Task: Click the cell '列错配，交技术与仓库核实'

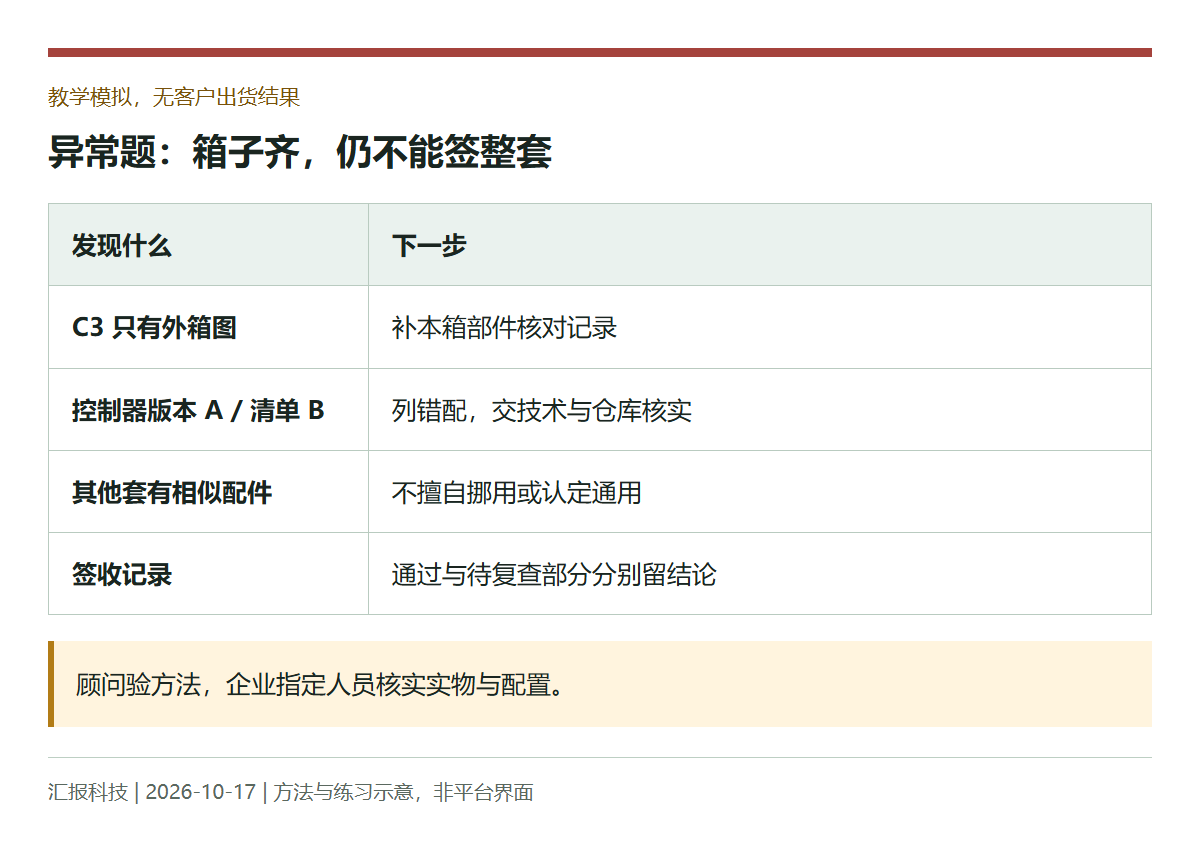Action: 759,409
